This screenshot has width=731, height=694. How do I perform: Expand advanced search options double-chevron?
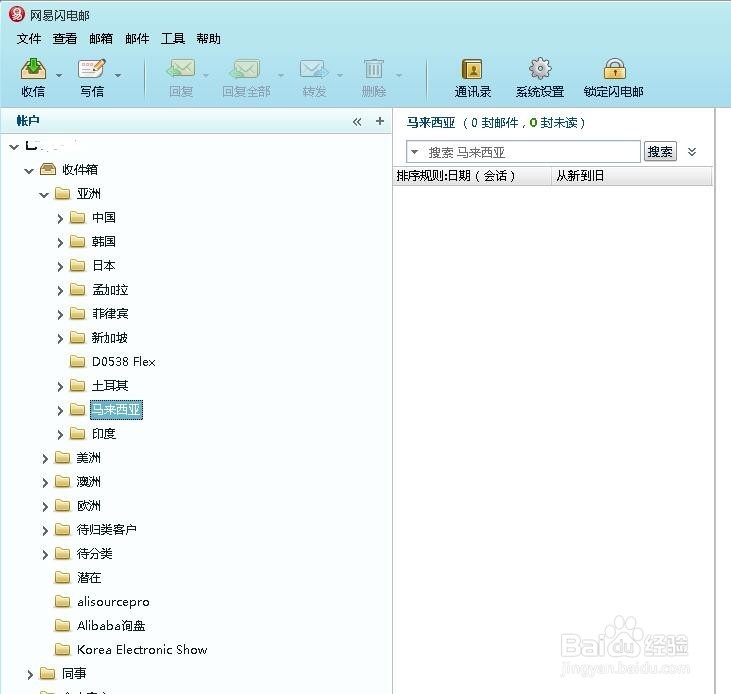[692, 152]
